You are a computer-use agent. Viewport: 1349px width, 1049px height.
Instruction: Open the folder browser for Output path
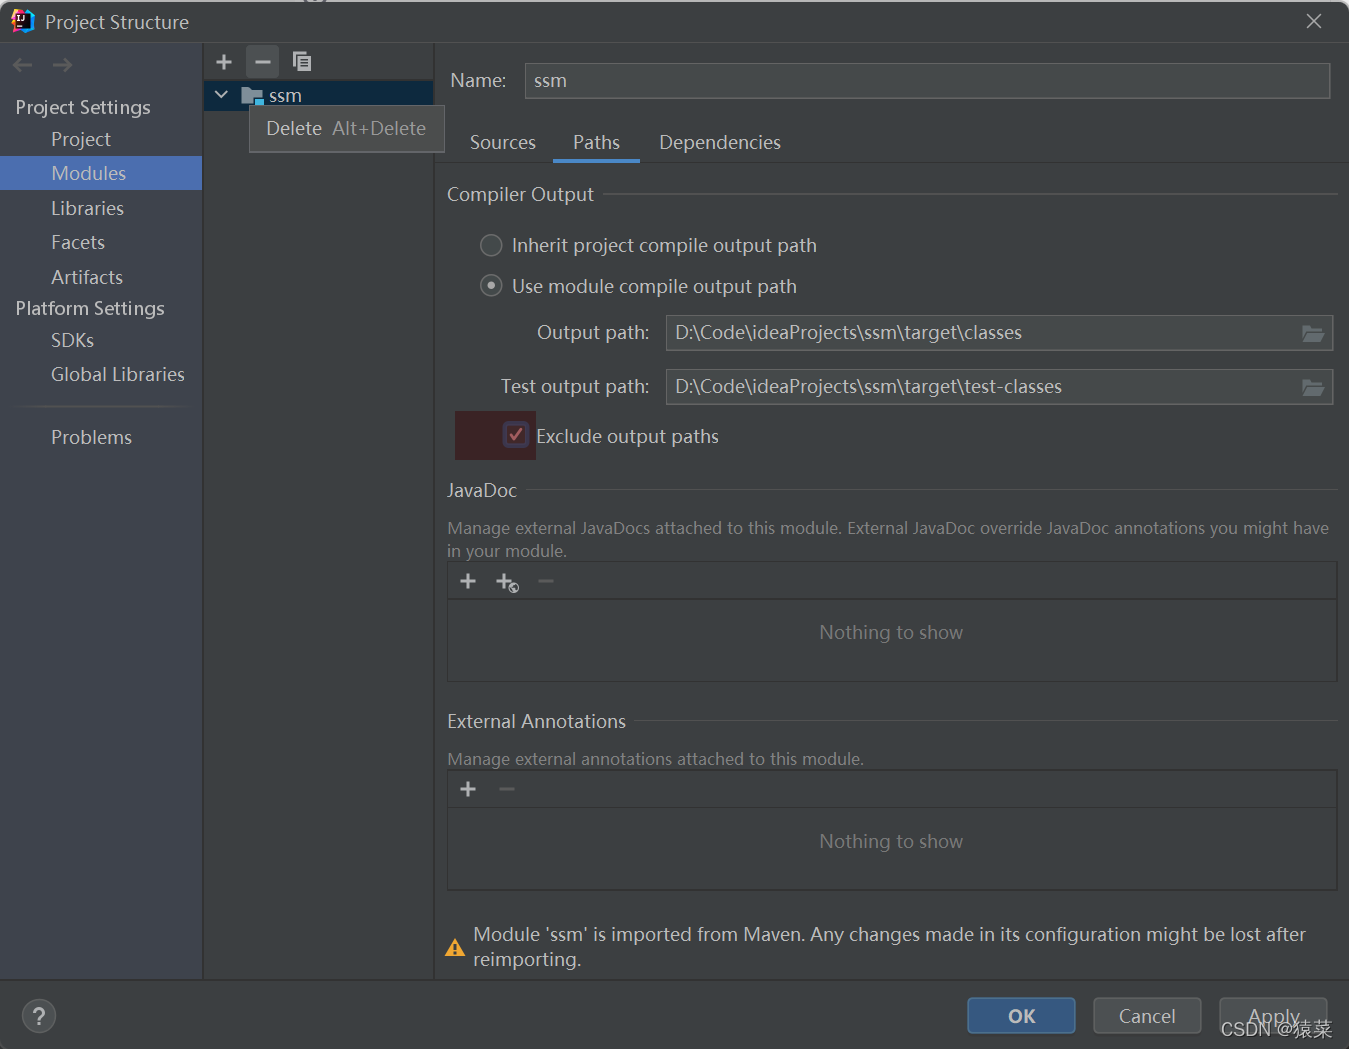[x=1313, y=333]
